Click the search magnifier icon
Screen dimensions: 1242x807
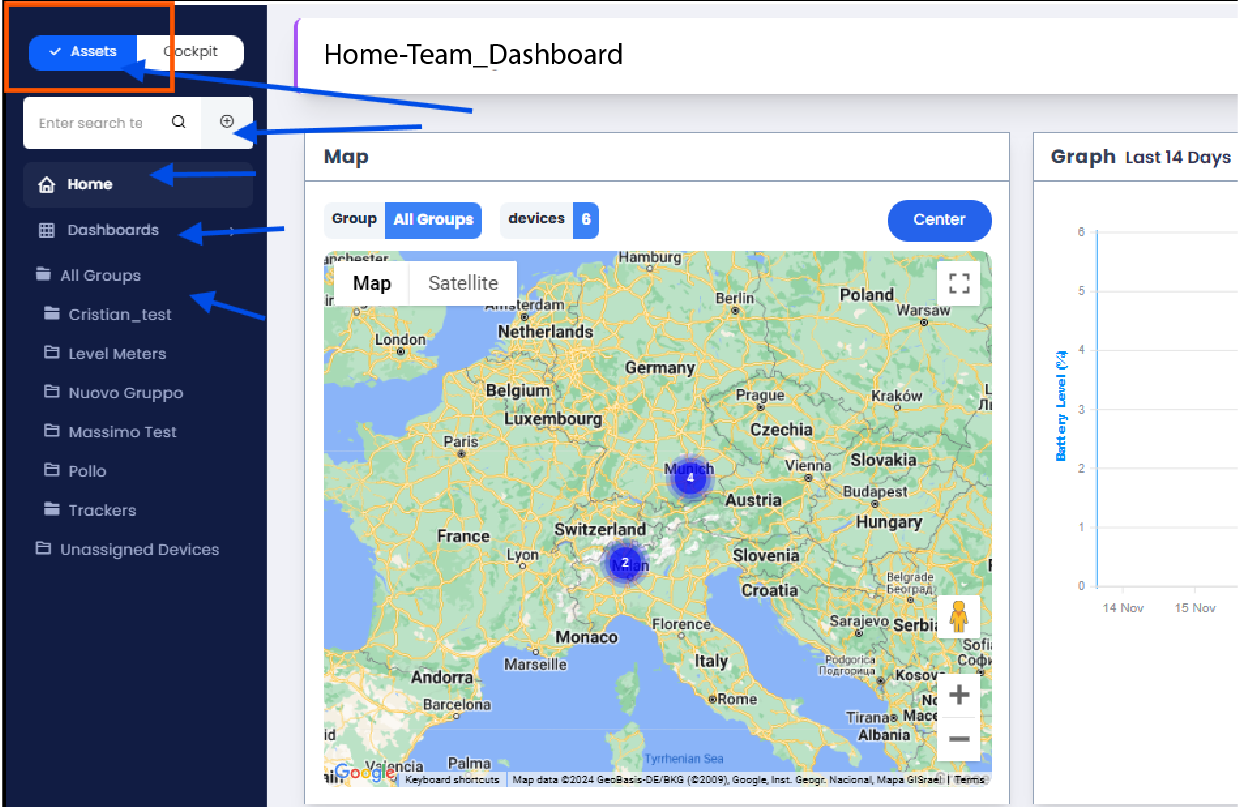click(178, 122)
